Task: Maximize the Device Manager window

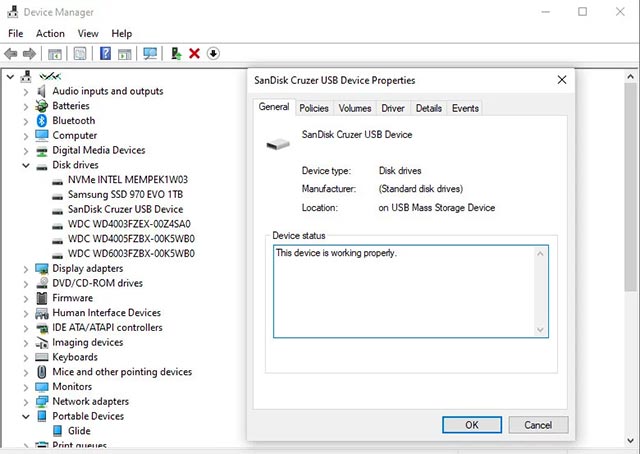Action: (582, 12)
